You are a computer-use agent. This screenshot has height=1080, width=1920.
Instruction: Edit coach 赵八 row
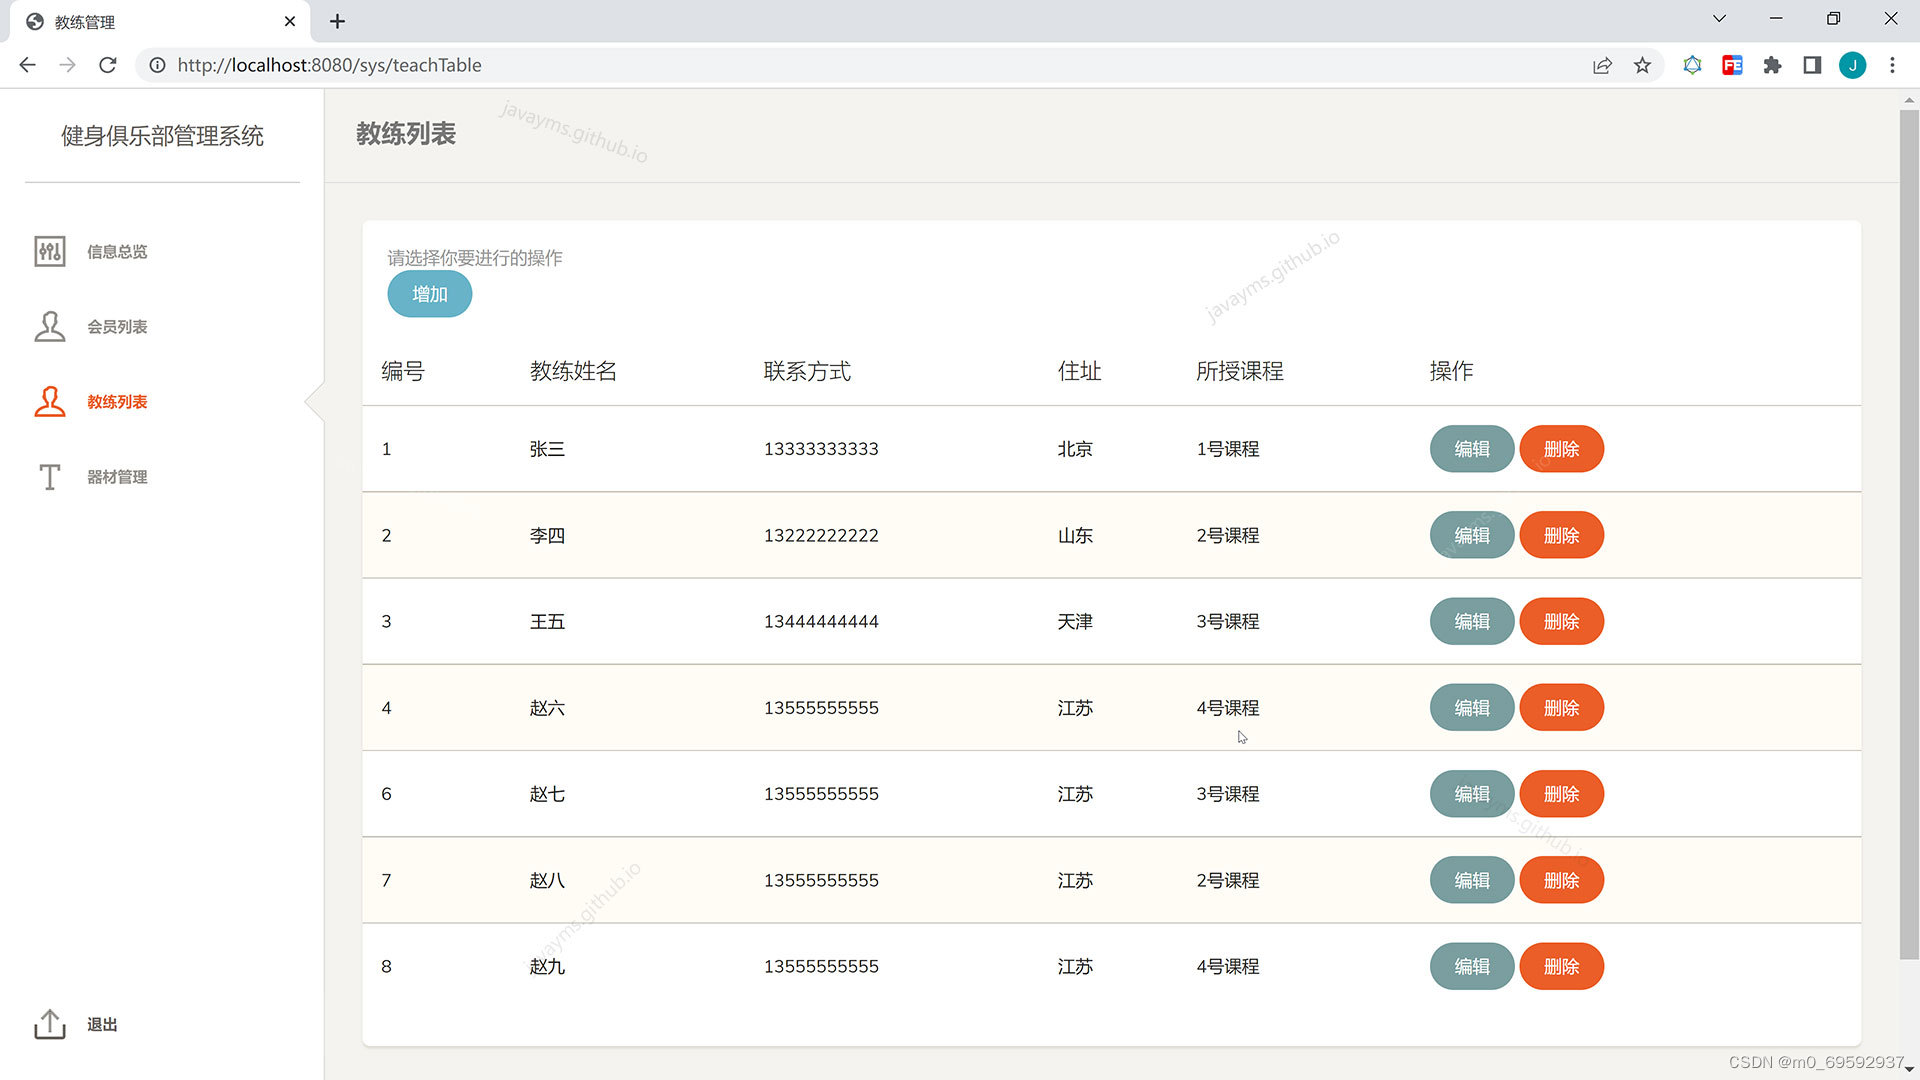click(x=1472, y=880)
